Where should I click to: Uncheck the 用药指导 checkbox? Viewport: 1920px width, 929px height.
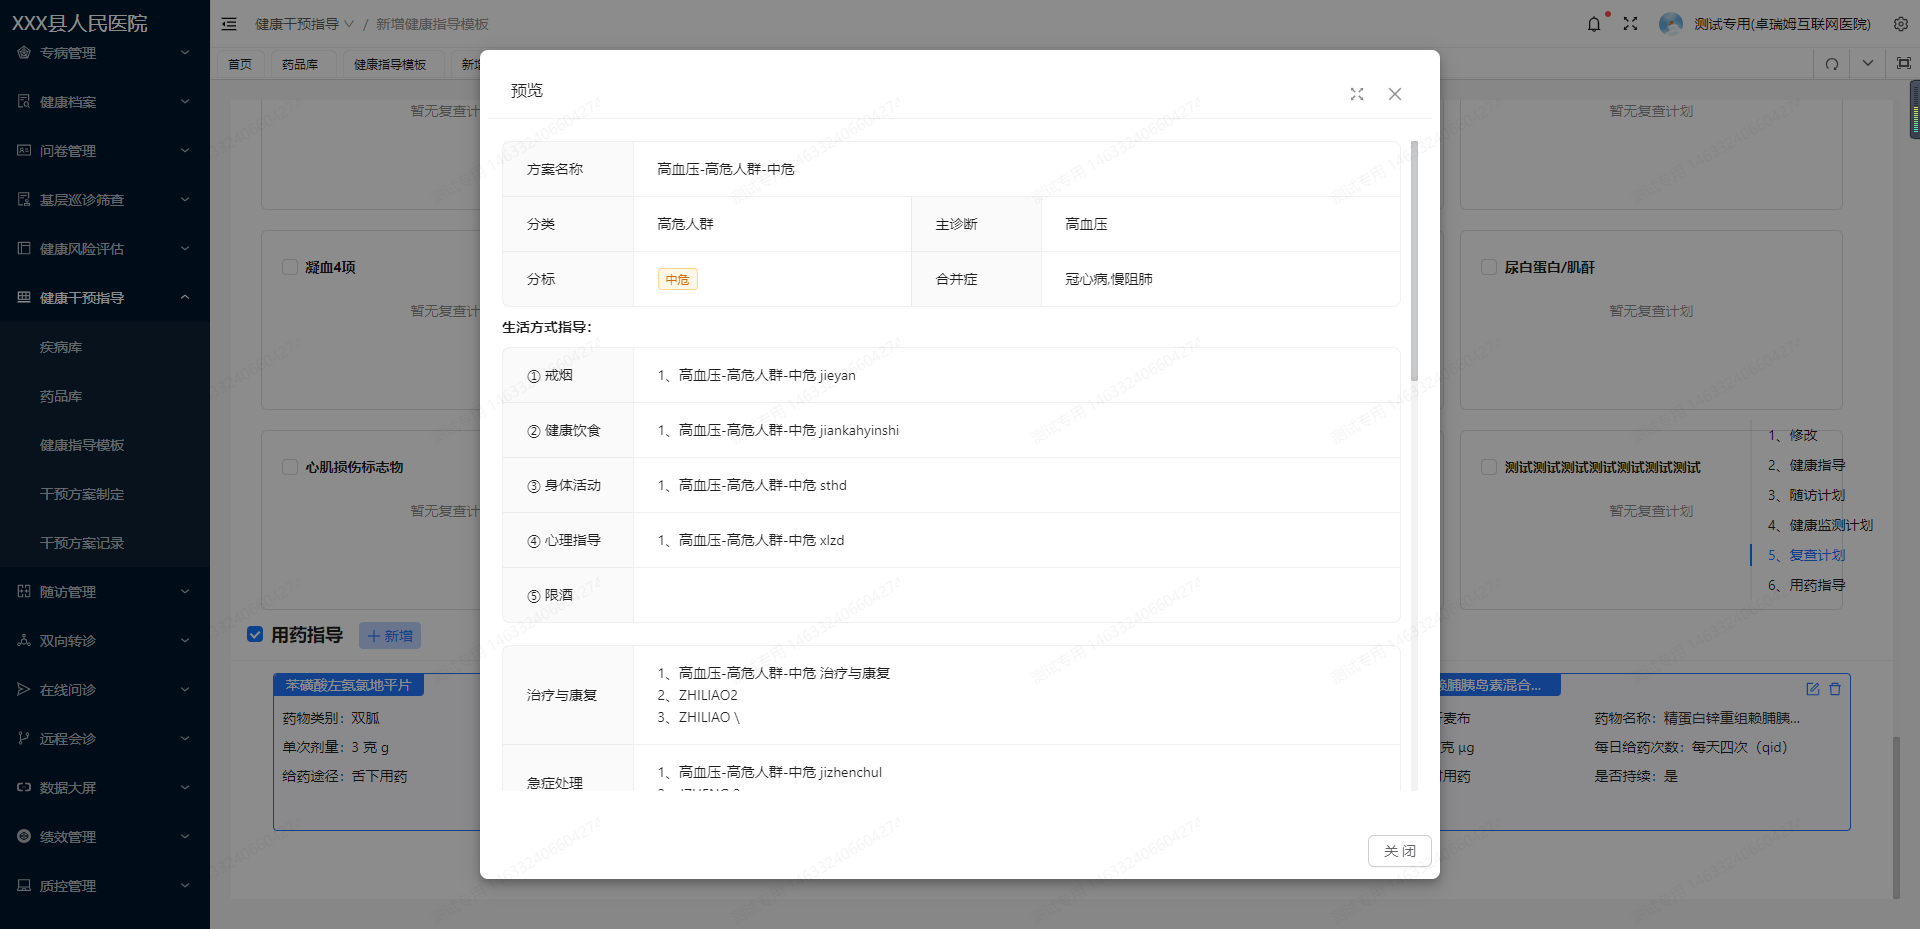click(x=255, y=635)
